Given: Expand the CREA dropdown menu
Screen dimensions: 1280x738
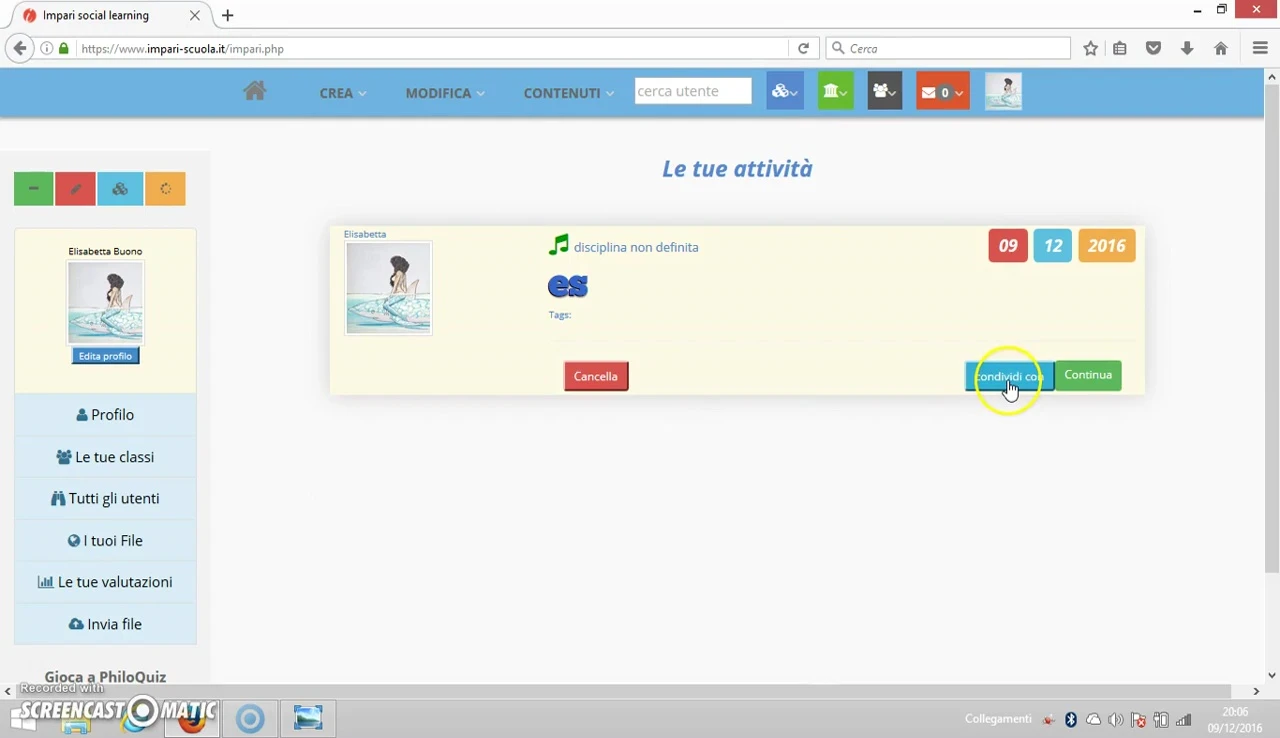Looking at the screenshot, I should [342, 93].
